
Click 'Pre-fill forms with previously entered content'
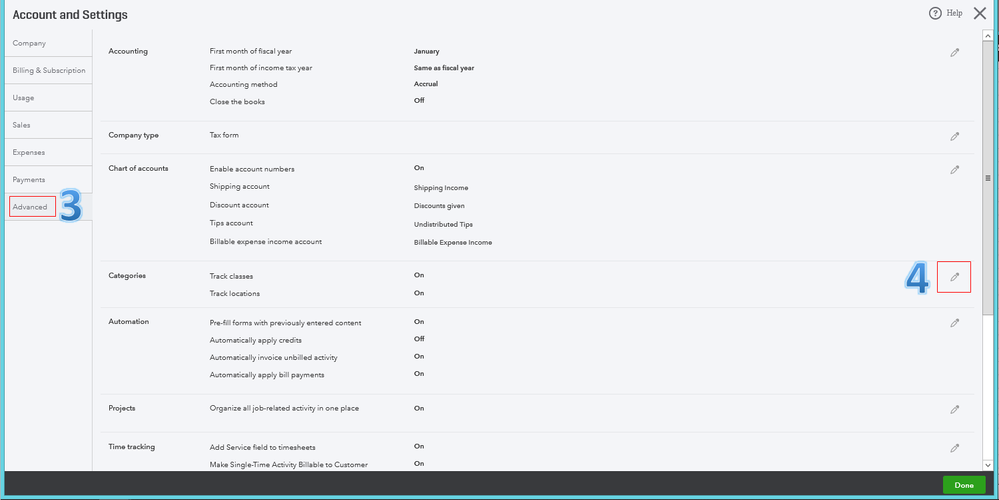click(285, 323)
